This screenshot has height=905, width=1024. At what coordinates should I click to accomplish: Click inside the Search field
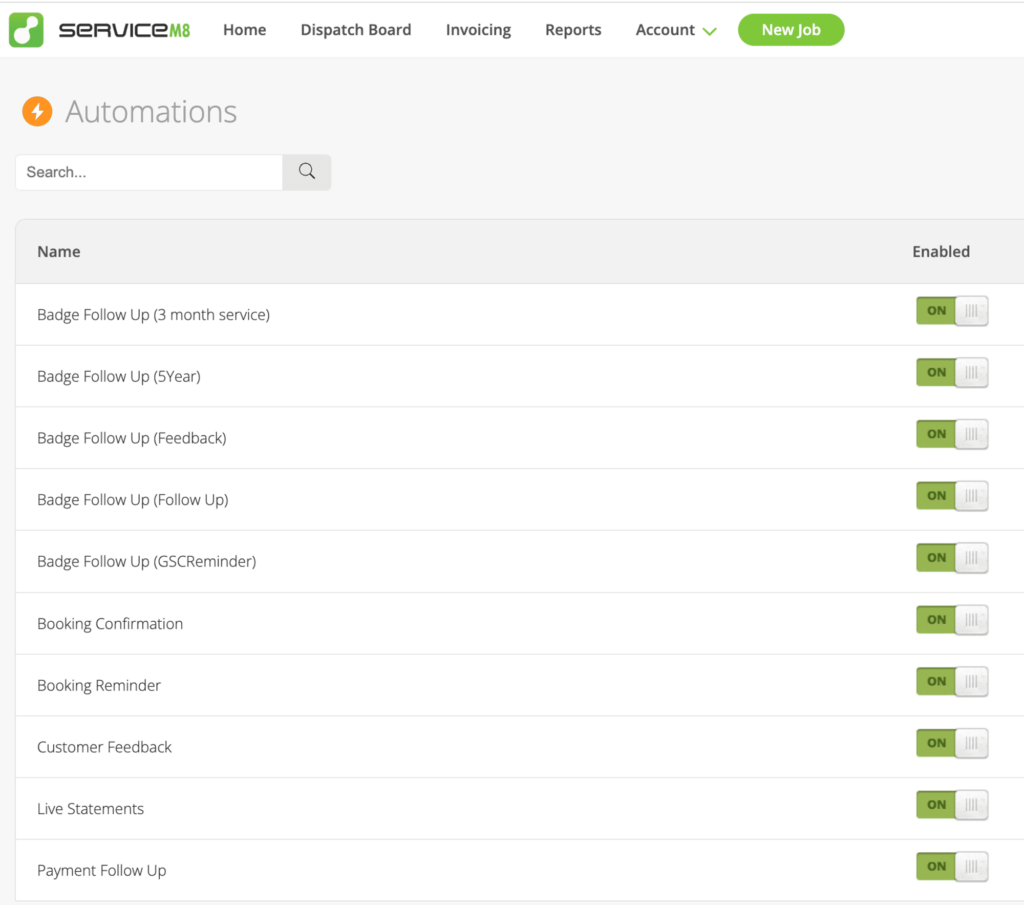pos(148,172)
